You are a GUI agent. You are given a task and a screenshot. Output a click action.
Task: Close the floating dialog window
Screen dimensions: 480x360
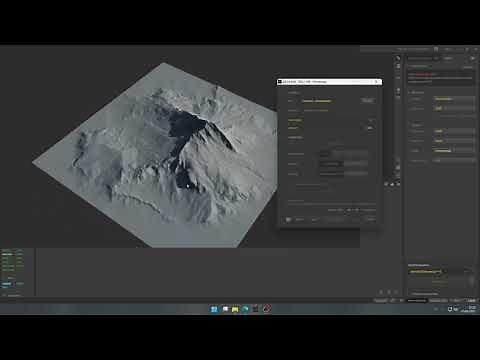(x=377, y=82)
